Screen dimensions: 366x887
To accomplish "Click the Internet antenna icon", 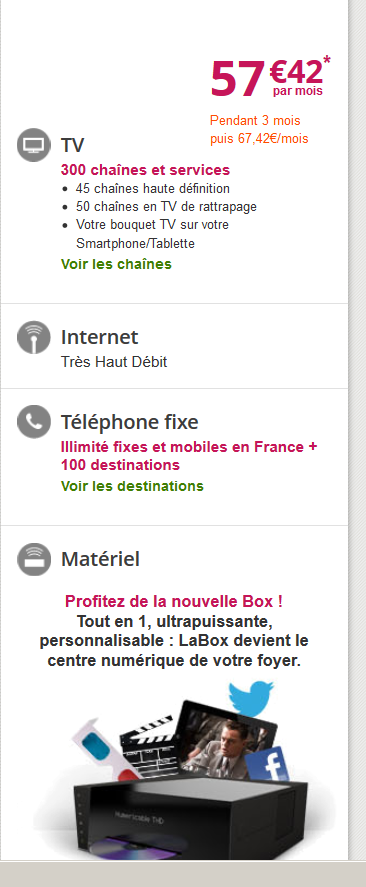I will pos(33,337).
